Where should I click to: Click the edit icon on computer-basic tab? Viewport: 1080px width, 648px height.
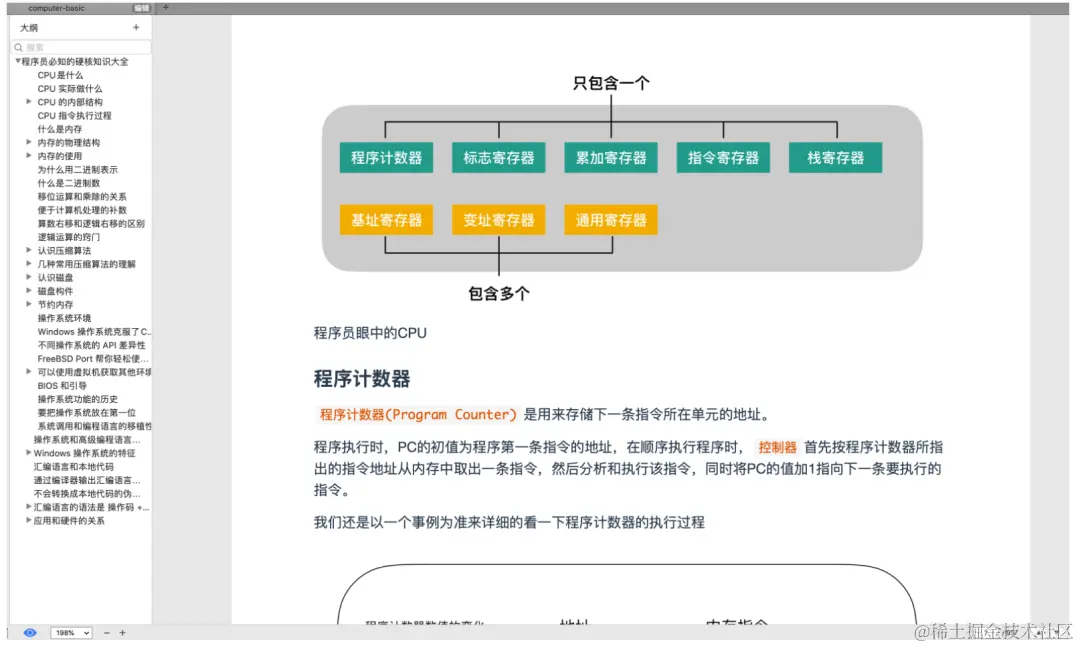click(141, 7)
